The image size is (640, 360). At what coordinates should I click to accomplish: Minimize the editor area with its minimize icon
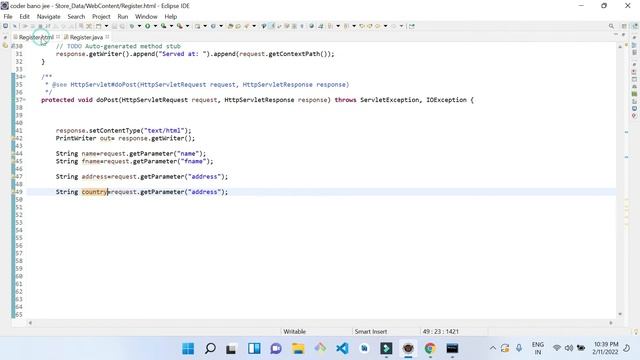[x=616, y=35]
